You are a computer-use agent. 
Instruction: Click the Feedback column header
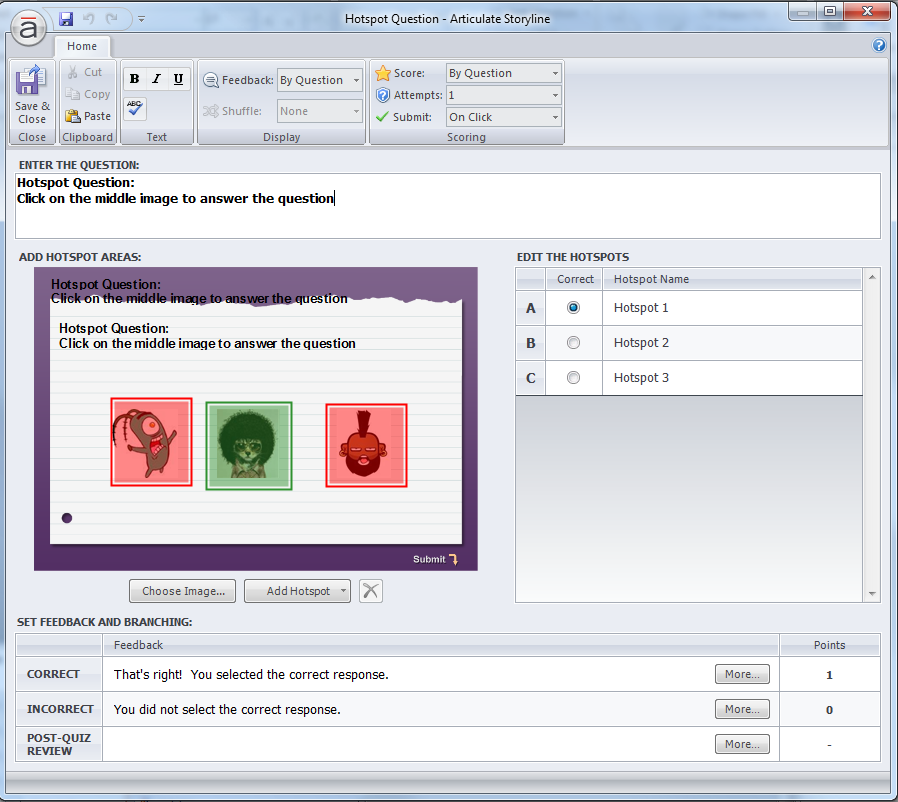tap(440, 645)
